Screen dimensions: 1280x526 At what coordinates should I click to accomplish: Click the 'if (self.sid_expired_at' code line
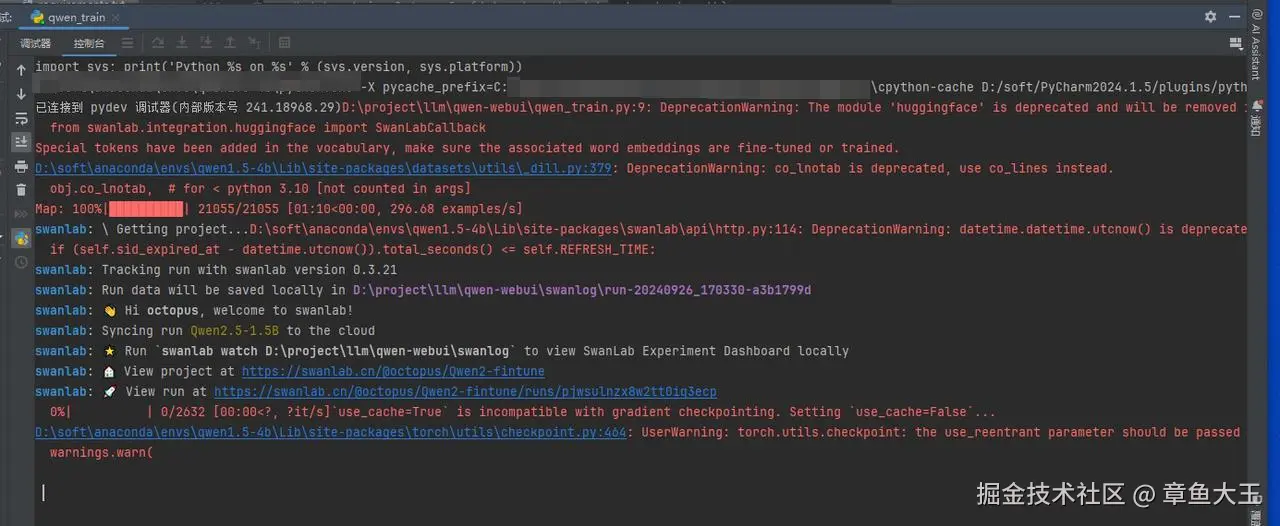pos(353,249)
